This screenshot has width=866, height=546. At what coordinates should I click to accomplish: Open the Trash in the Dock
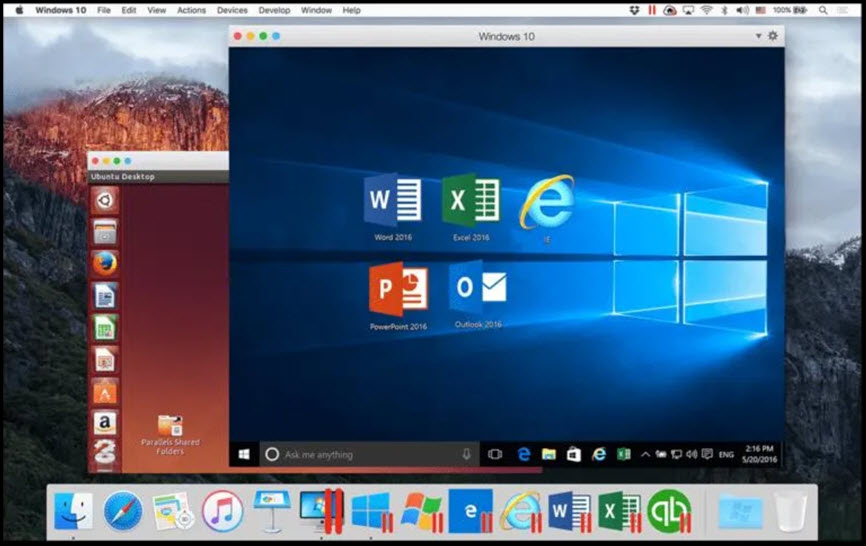pyautogui.click(x=790, y=511)
